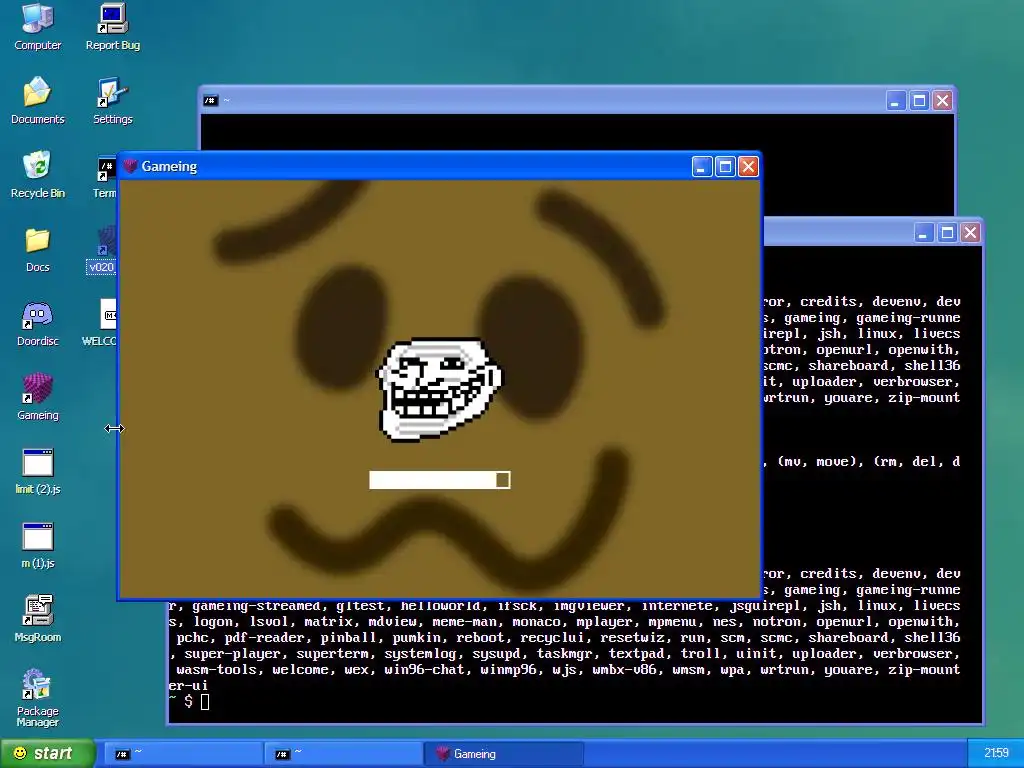Open the Computer desktop icon

click(x=37, y=26)
